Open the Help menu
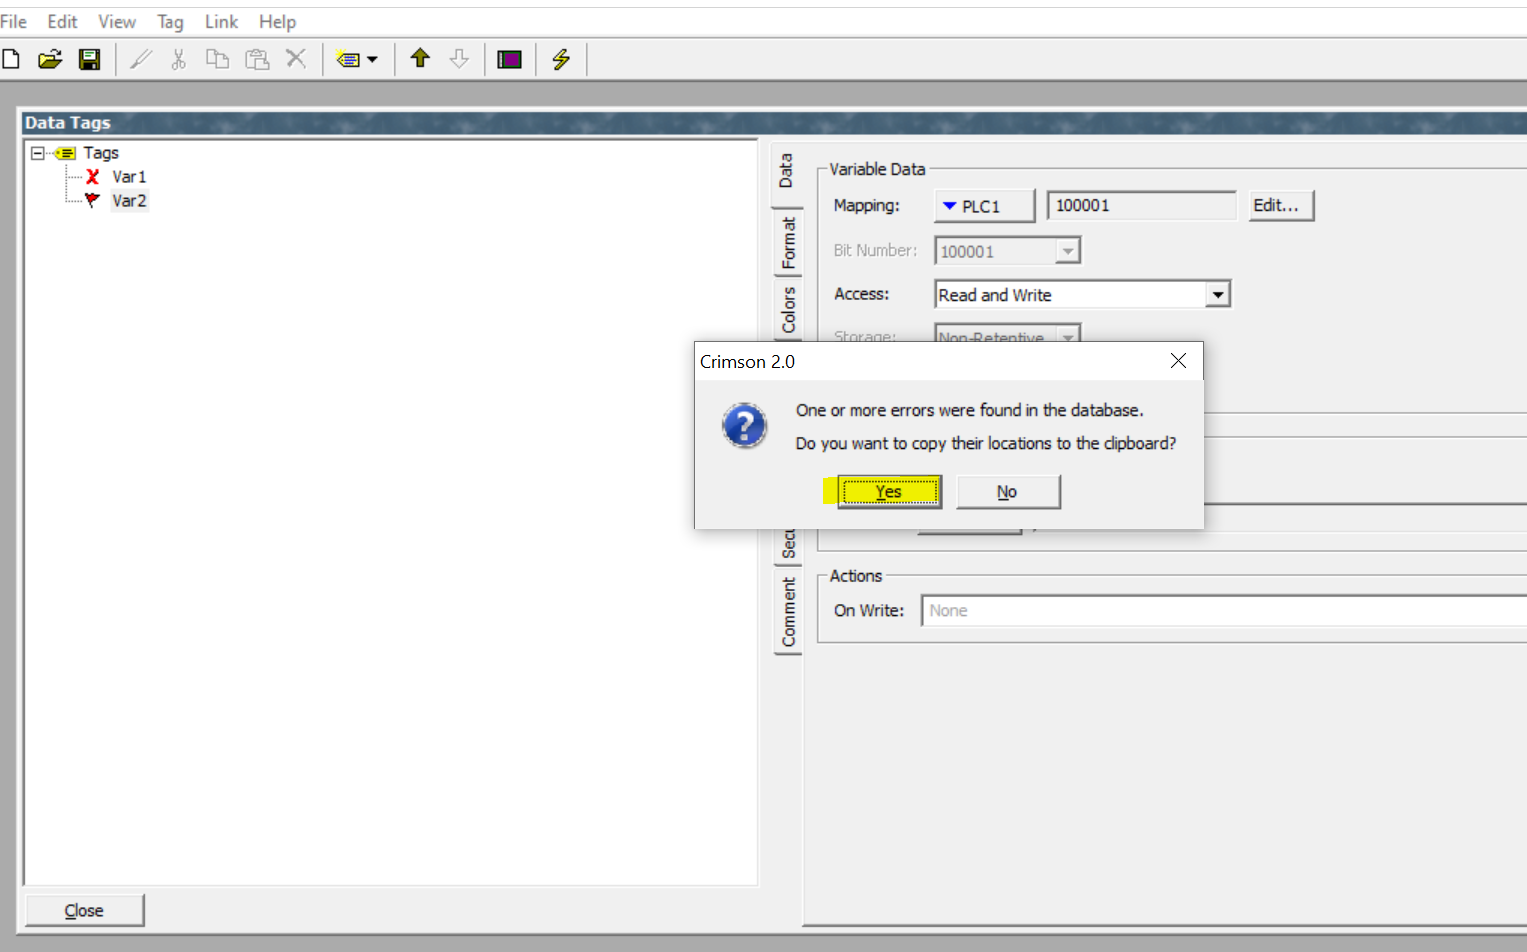 [277, 21]
